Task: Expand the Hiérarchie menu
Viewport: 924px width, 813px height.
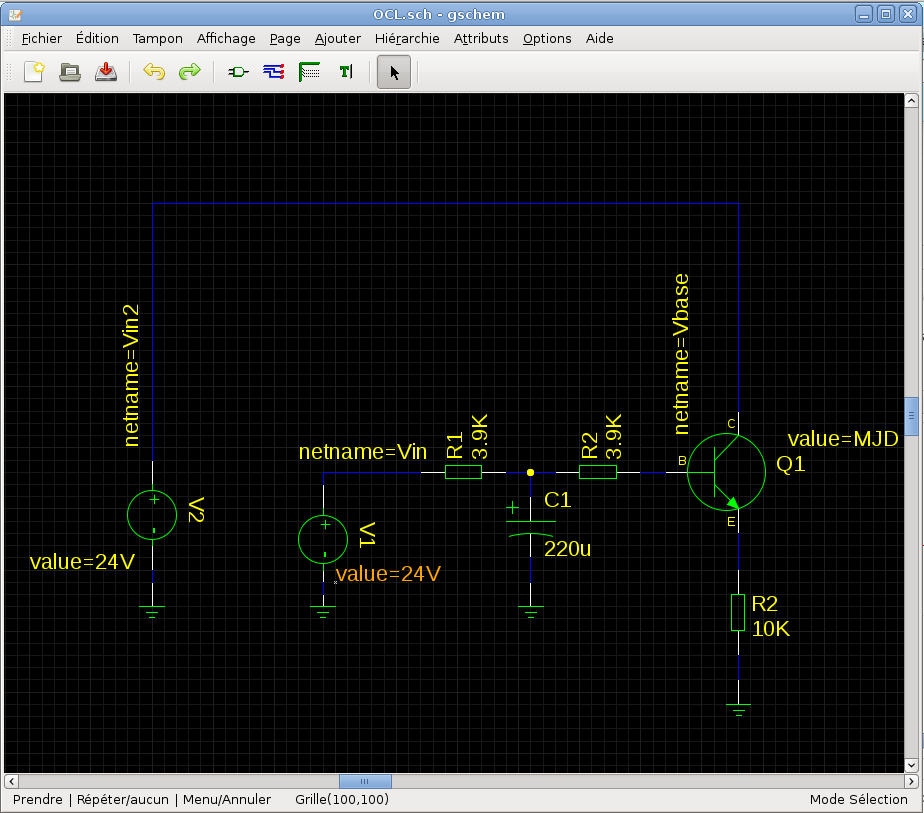Action: [x=407, y=38]
